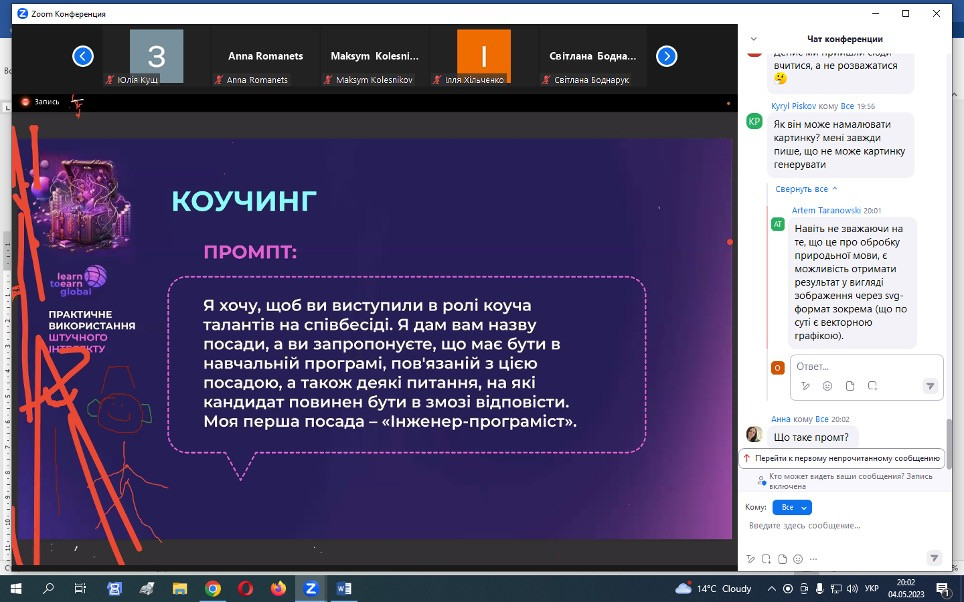Screen dimensions: 964x602
Task: Collapse the chat panel with the chevron
Action: (x=754, y=39)
